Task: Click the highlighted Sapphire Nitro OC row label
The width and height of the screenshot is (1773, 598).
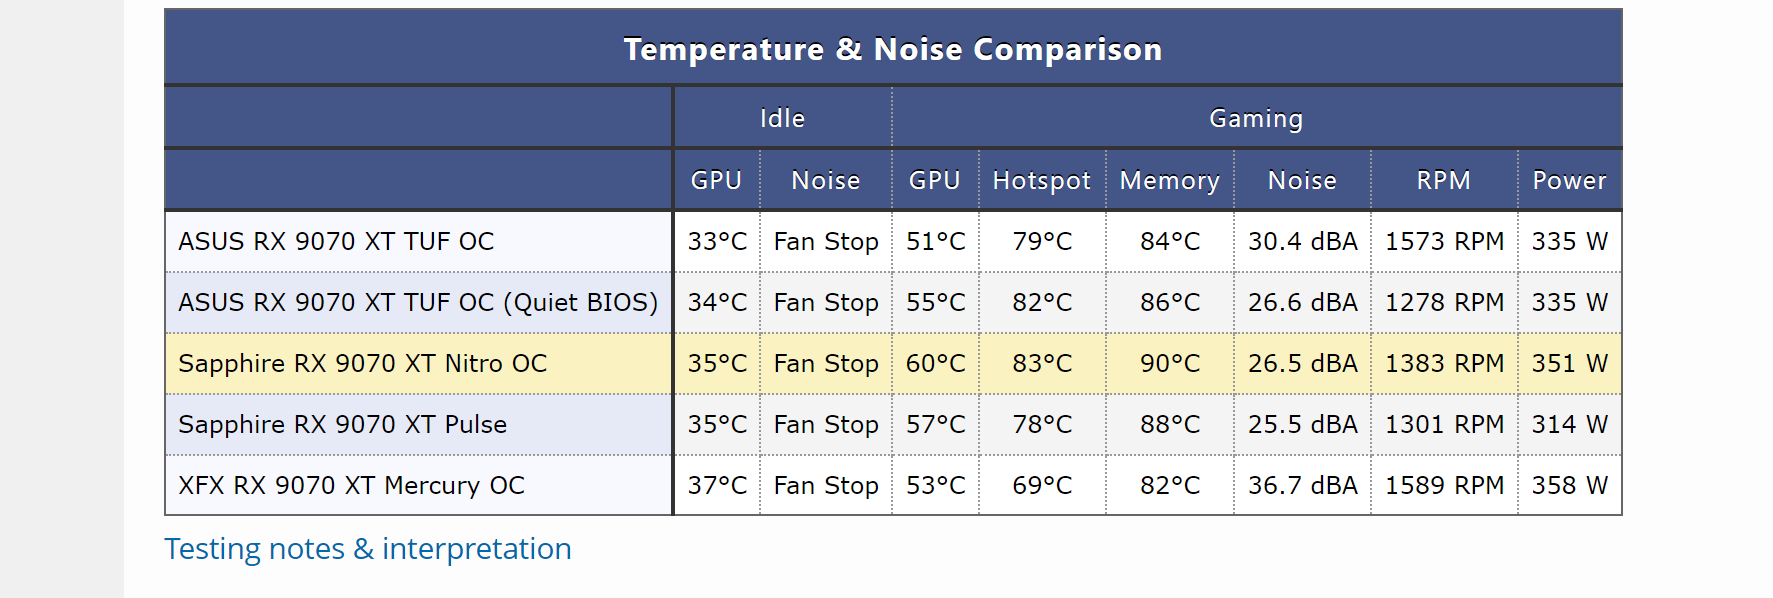Action: tap(419, 363)
